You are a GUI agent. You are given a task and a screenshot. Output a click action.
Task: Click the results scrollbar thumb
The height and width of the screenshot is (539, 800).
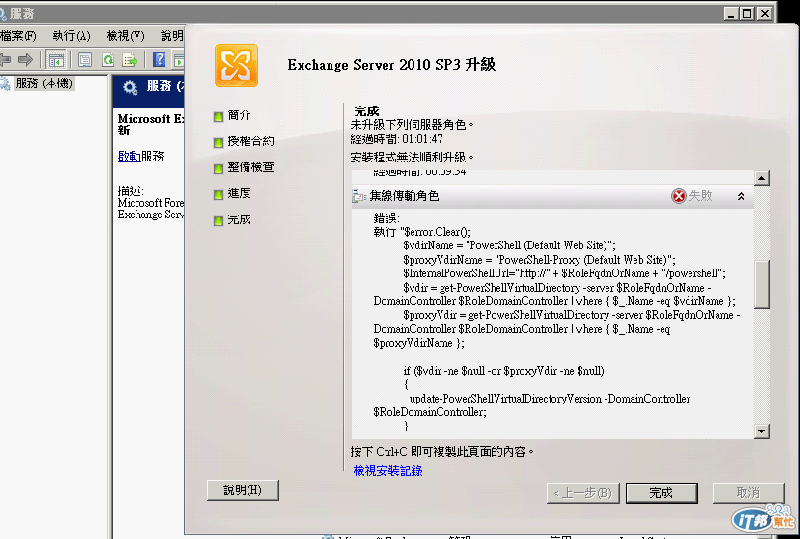click(x=761, y=285)
